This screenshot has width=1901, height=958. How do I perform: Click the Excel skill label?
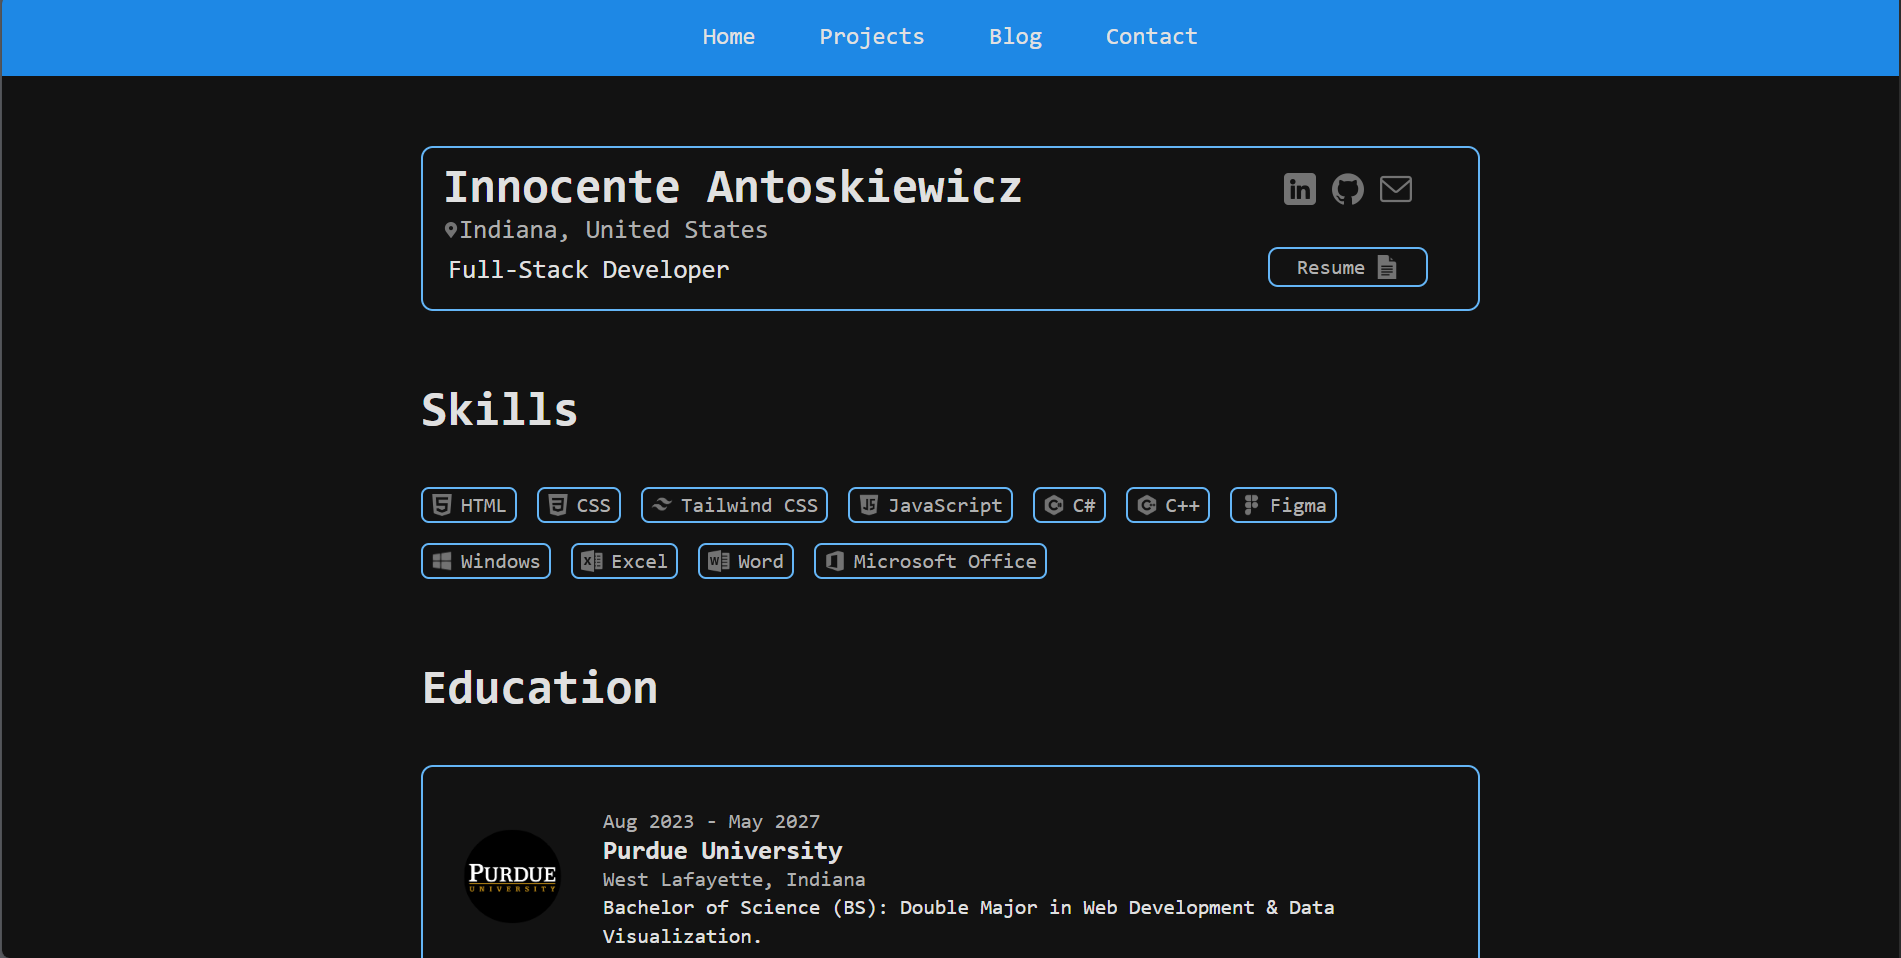640,562
